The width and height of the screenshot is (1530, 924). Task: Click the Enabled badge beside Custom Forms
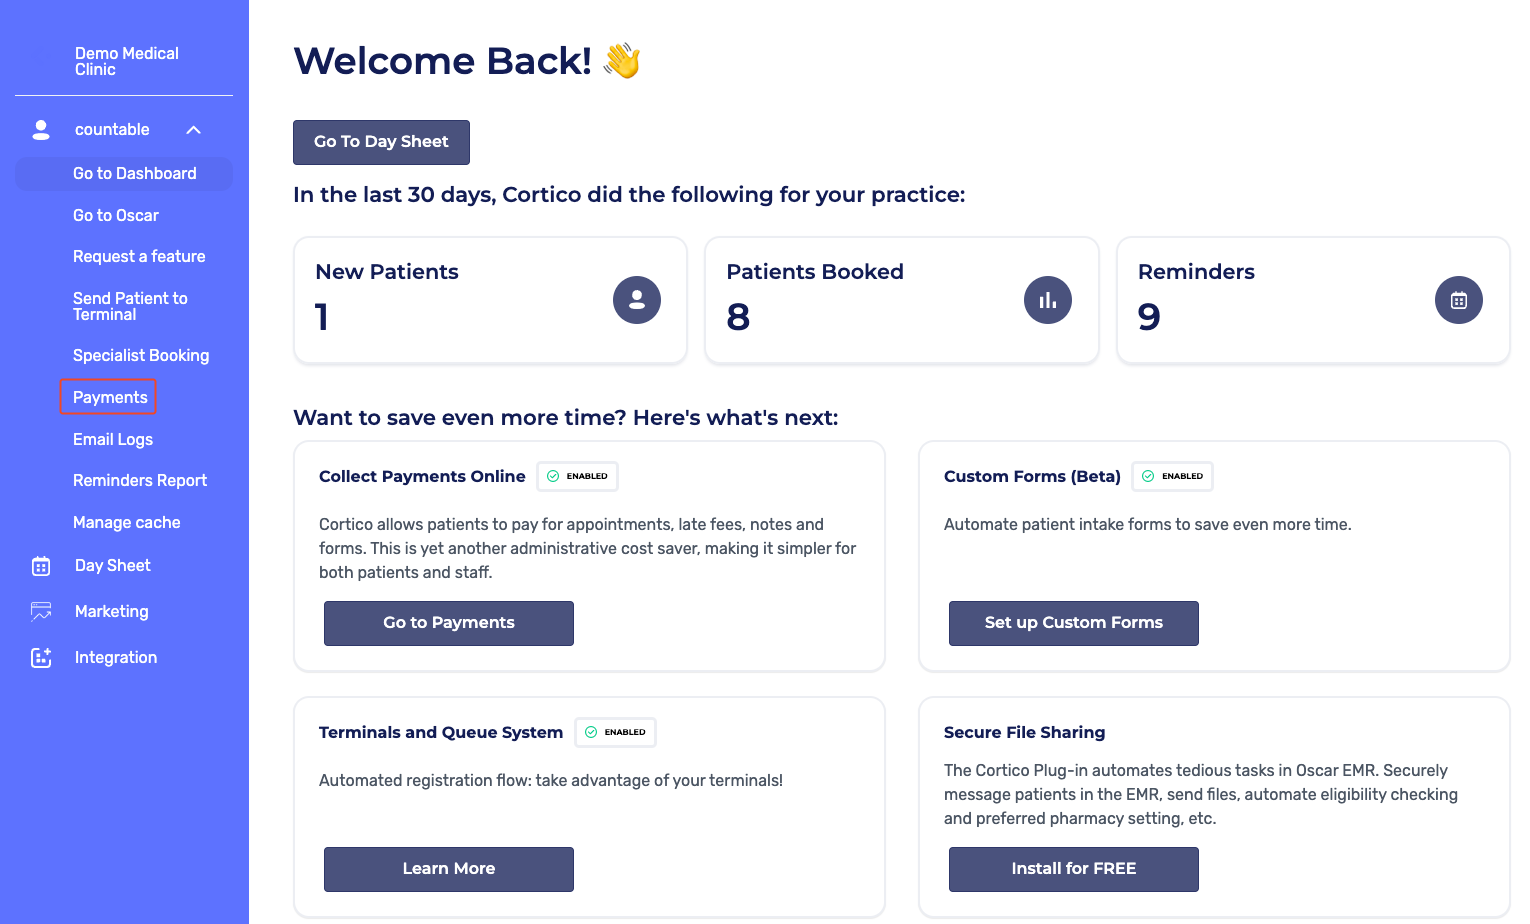click(x=1172, y=477)
